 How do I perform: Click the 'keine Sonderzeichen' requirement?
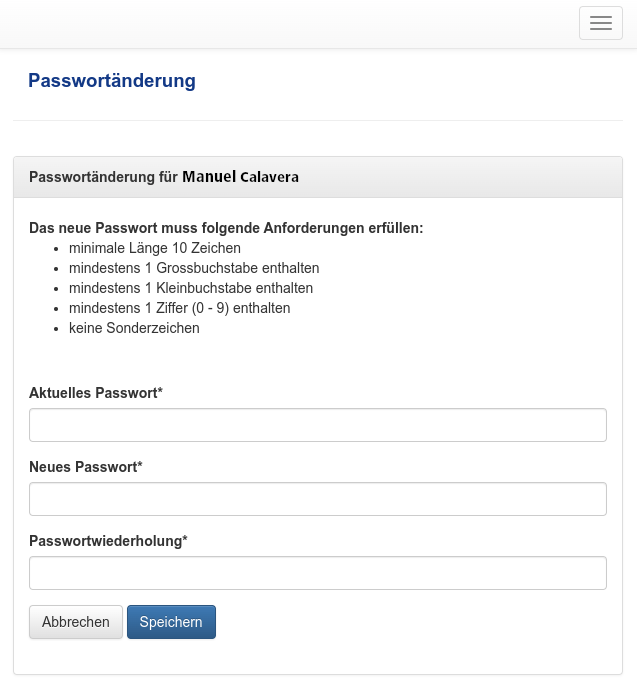pos(134,328)
